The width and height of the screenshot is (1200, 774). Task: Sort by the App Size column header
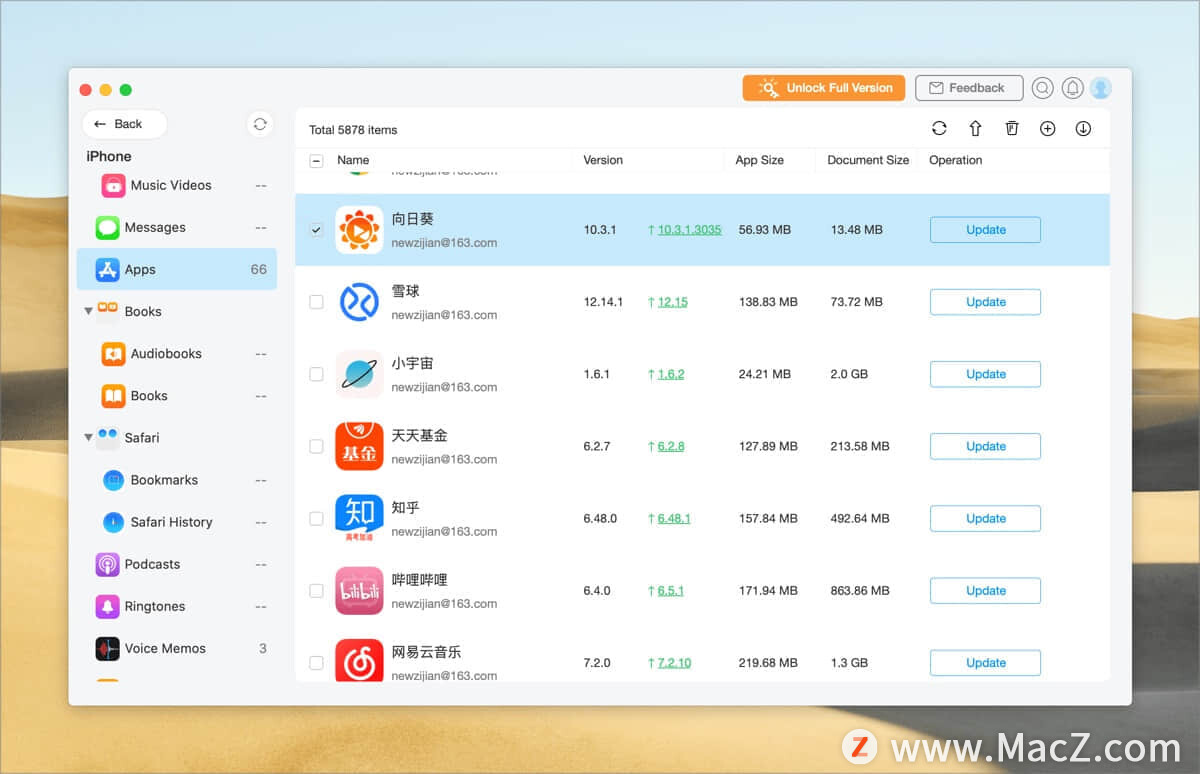pyautogui.click(x=760, y=160)
